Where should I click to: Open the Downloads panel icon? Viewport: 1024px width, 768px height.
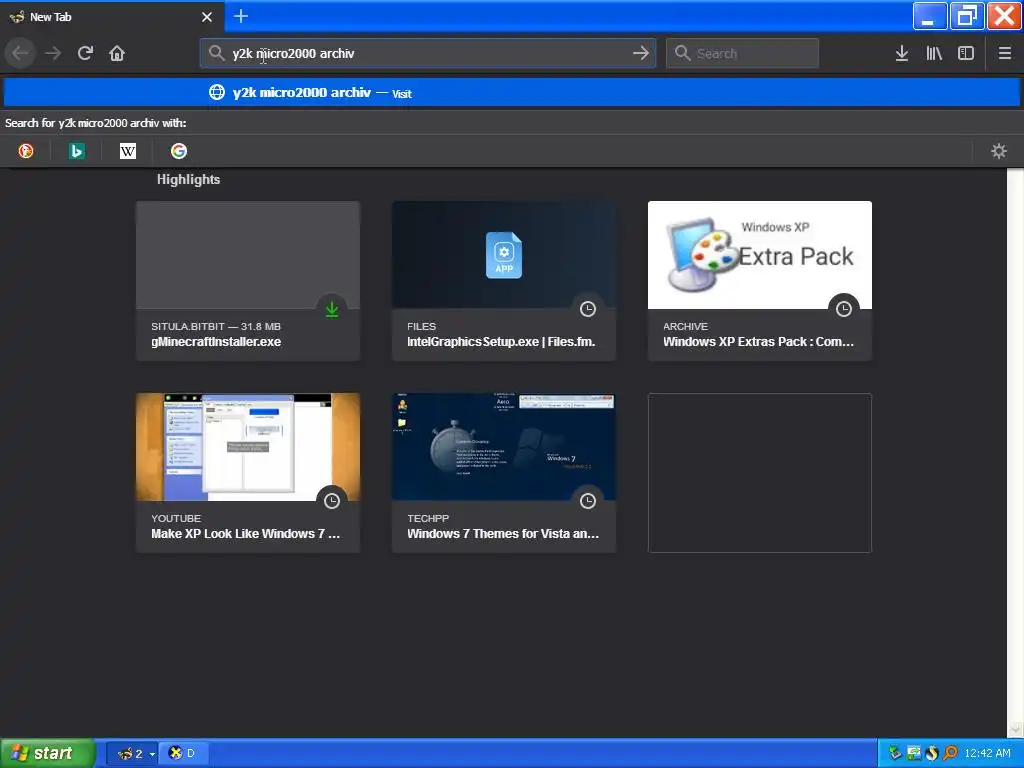point(902,53)
